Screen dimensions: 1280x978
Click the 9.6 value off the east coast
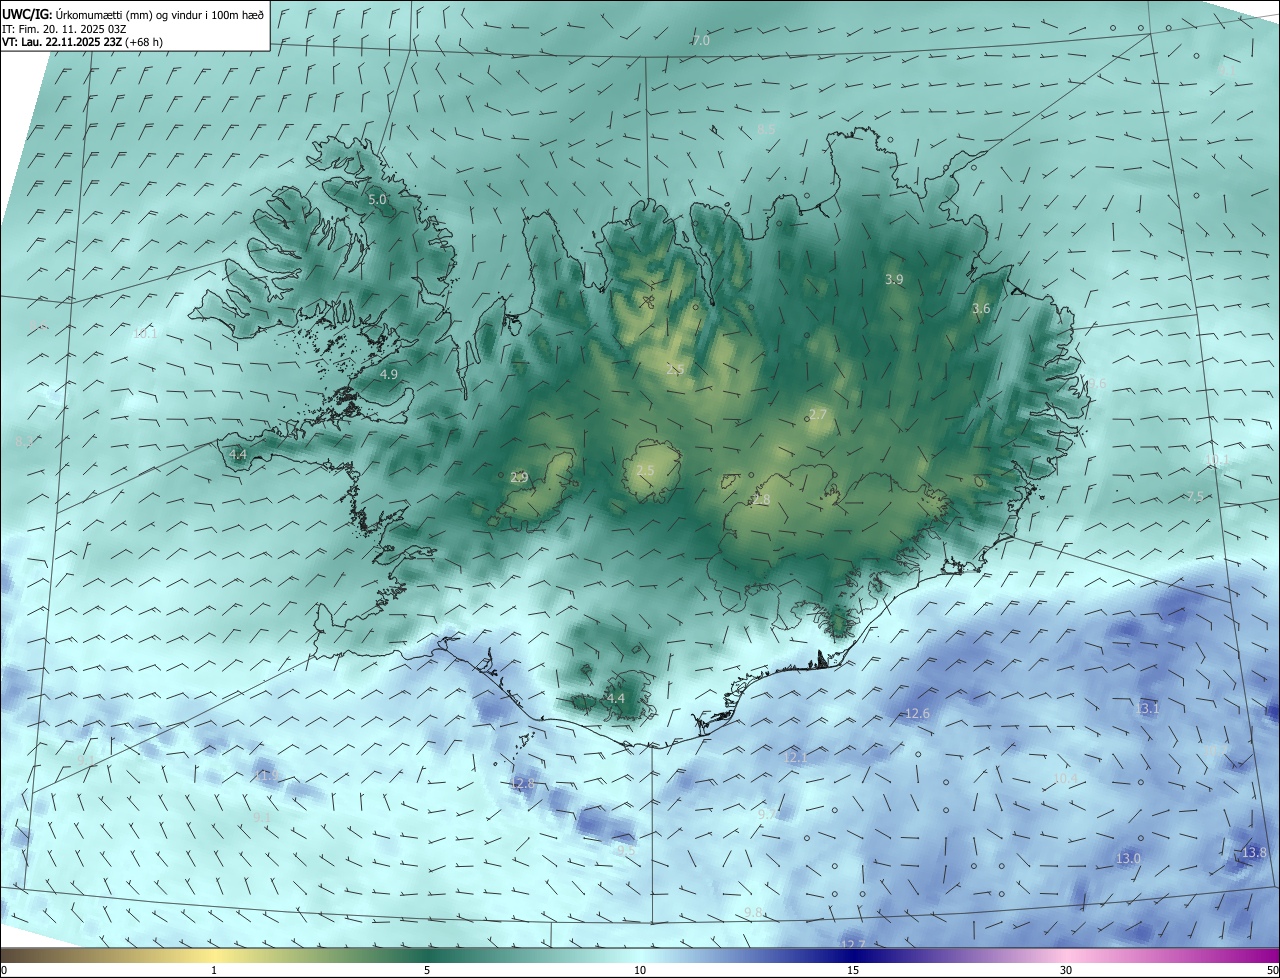pyautogui.click(x=1097, y=383)
